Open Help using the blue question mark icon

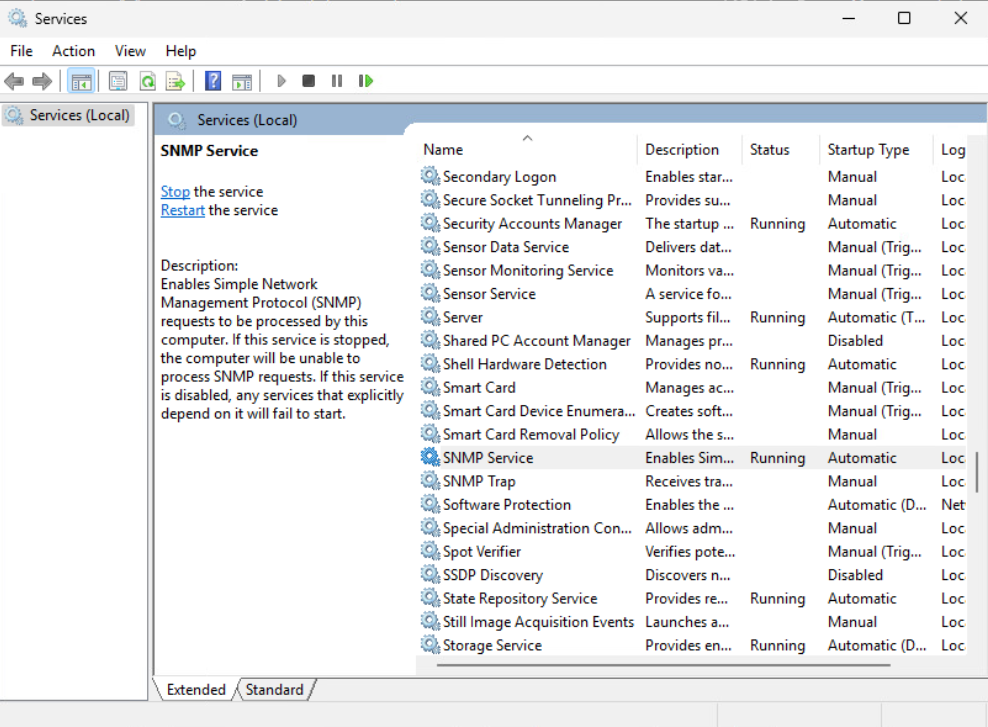click(x=212, y=80)
